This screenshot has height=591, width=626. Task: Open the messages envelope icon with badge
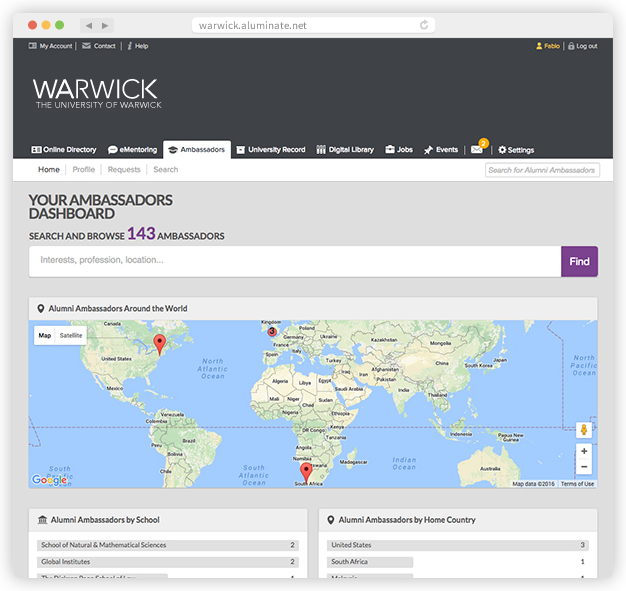pos(478,148)
